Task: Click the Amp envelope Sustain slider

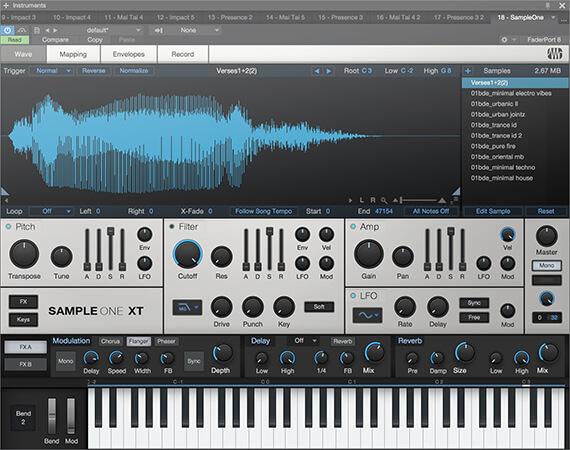Action: tap(451, 249)
